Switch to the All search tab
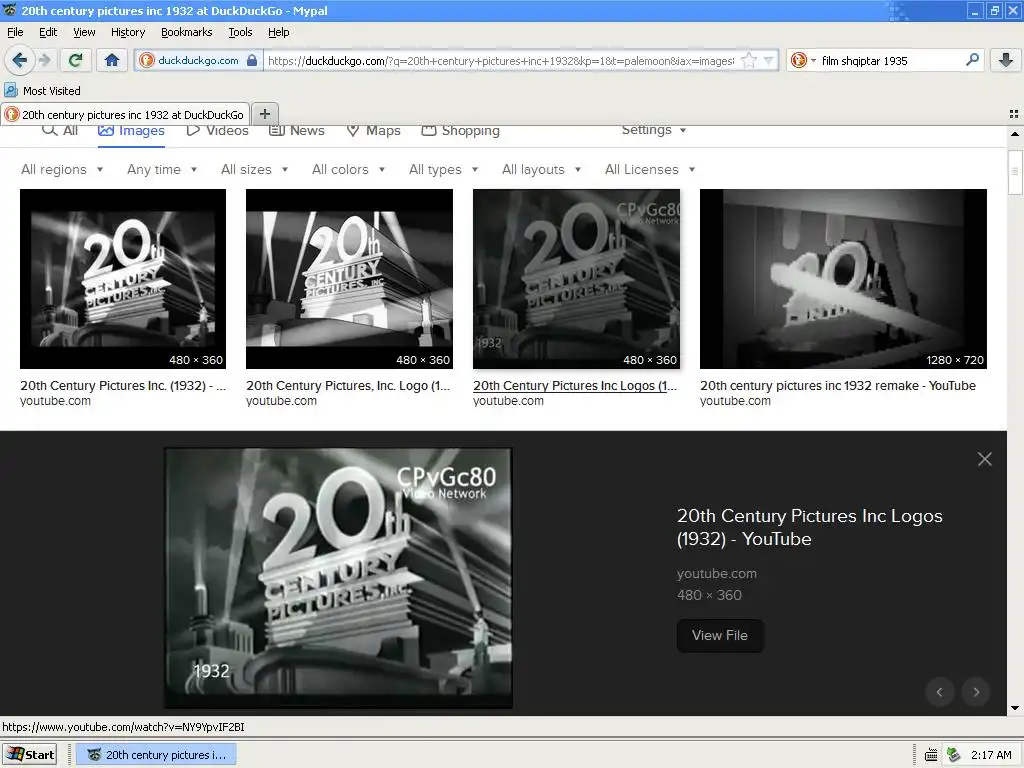 coord(59,131)
